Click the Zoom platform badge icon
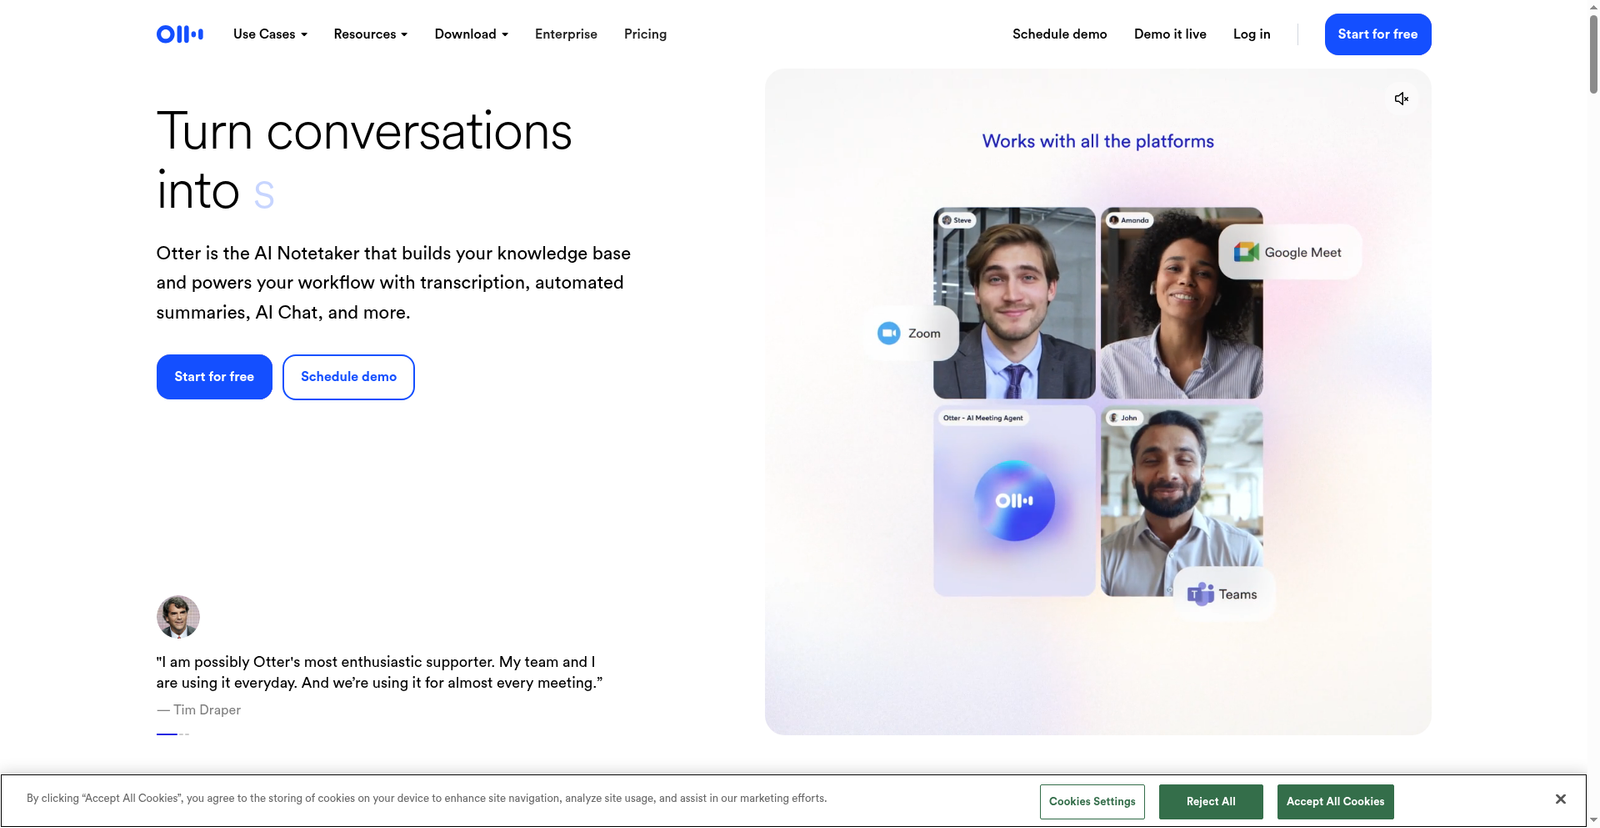 coord(888,333)
